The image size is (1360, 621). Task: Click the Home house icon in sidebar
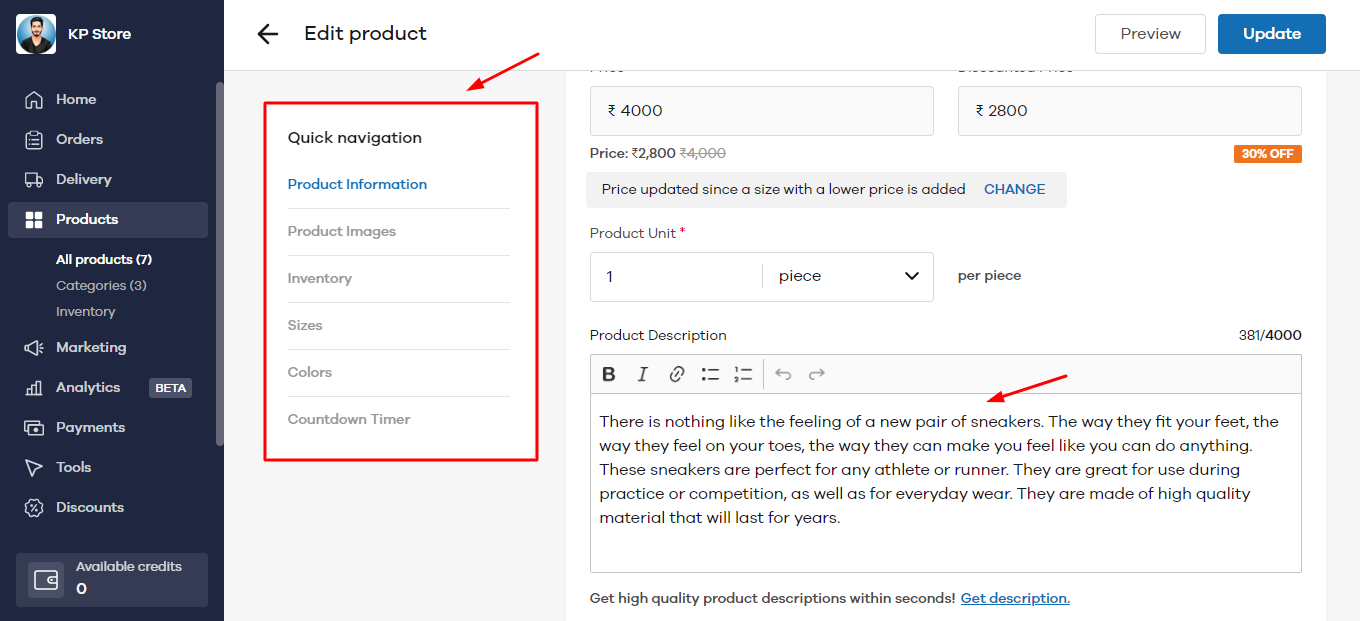point(34,100)
